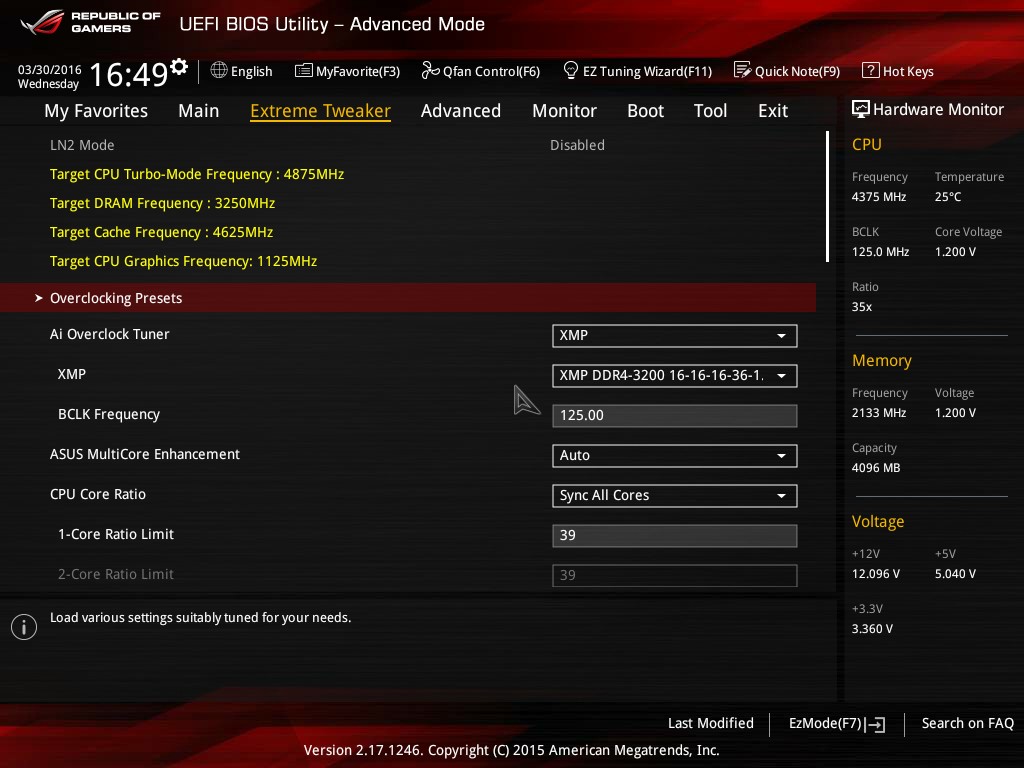Click Target Cache Frequency : 4625MHz text

(161, 232)
